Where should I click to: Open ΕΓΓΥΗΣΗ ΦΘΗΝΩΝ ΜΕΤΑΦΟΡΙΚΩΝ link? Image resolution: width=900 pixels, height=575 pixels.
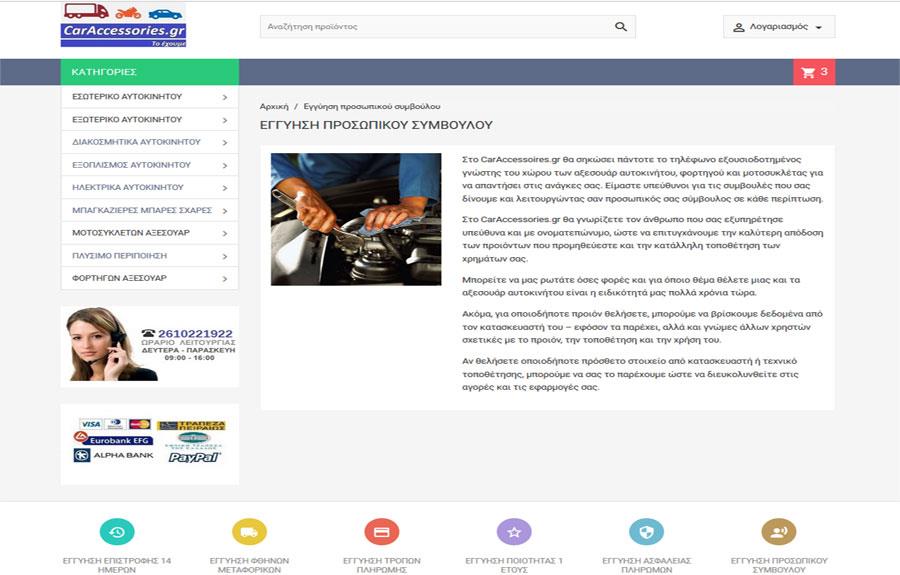click(x=249, y=565)
